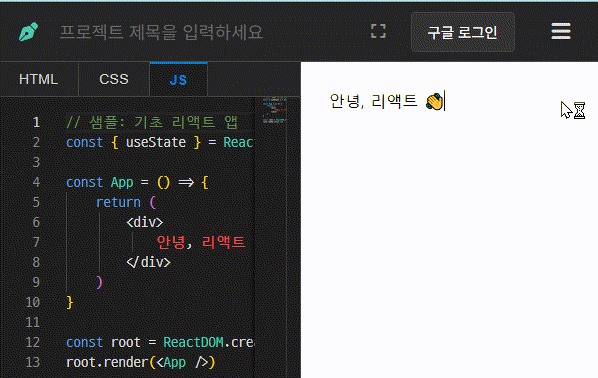Click the closing brace on line 10
The width and height of the screenshot is (598, 378).
(x=69, y=302)
